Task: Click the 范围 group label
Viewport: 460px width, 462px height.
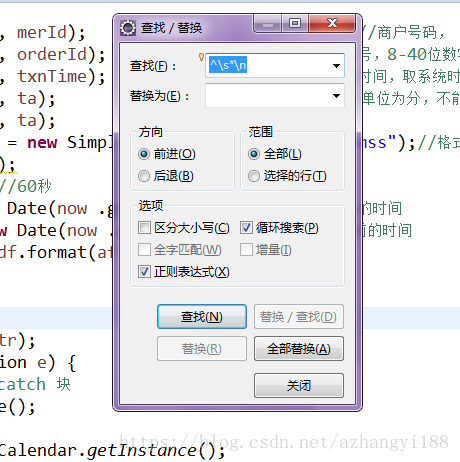Action: [260, 132]
